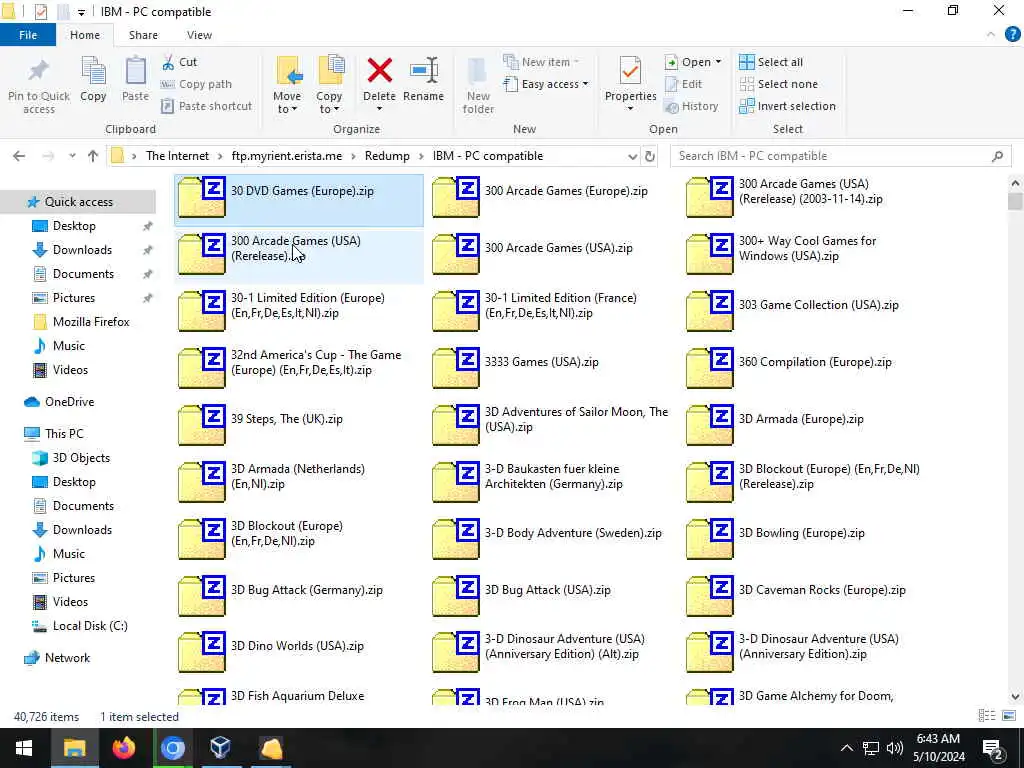Open file Properties with checkmark icon
1024x768 pixels.
tap(630, 71)
